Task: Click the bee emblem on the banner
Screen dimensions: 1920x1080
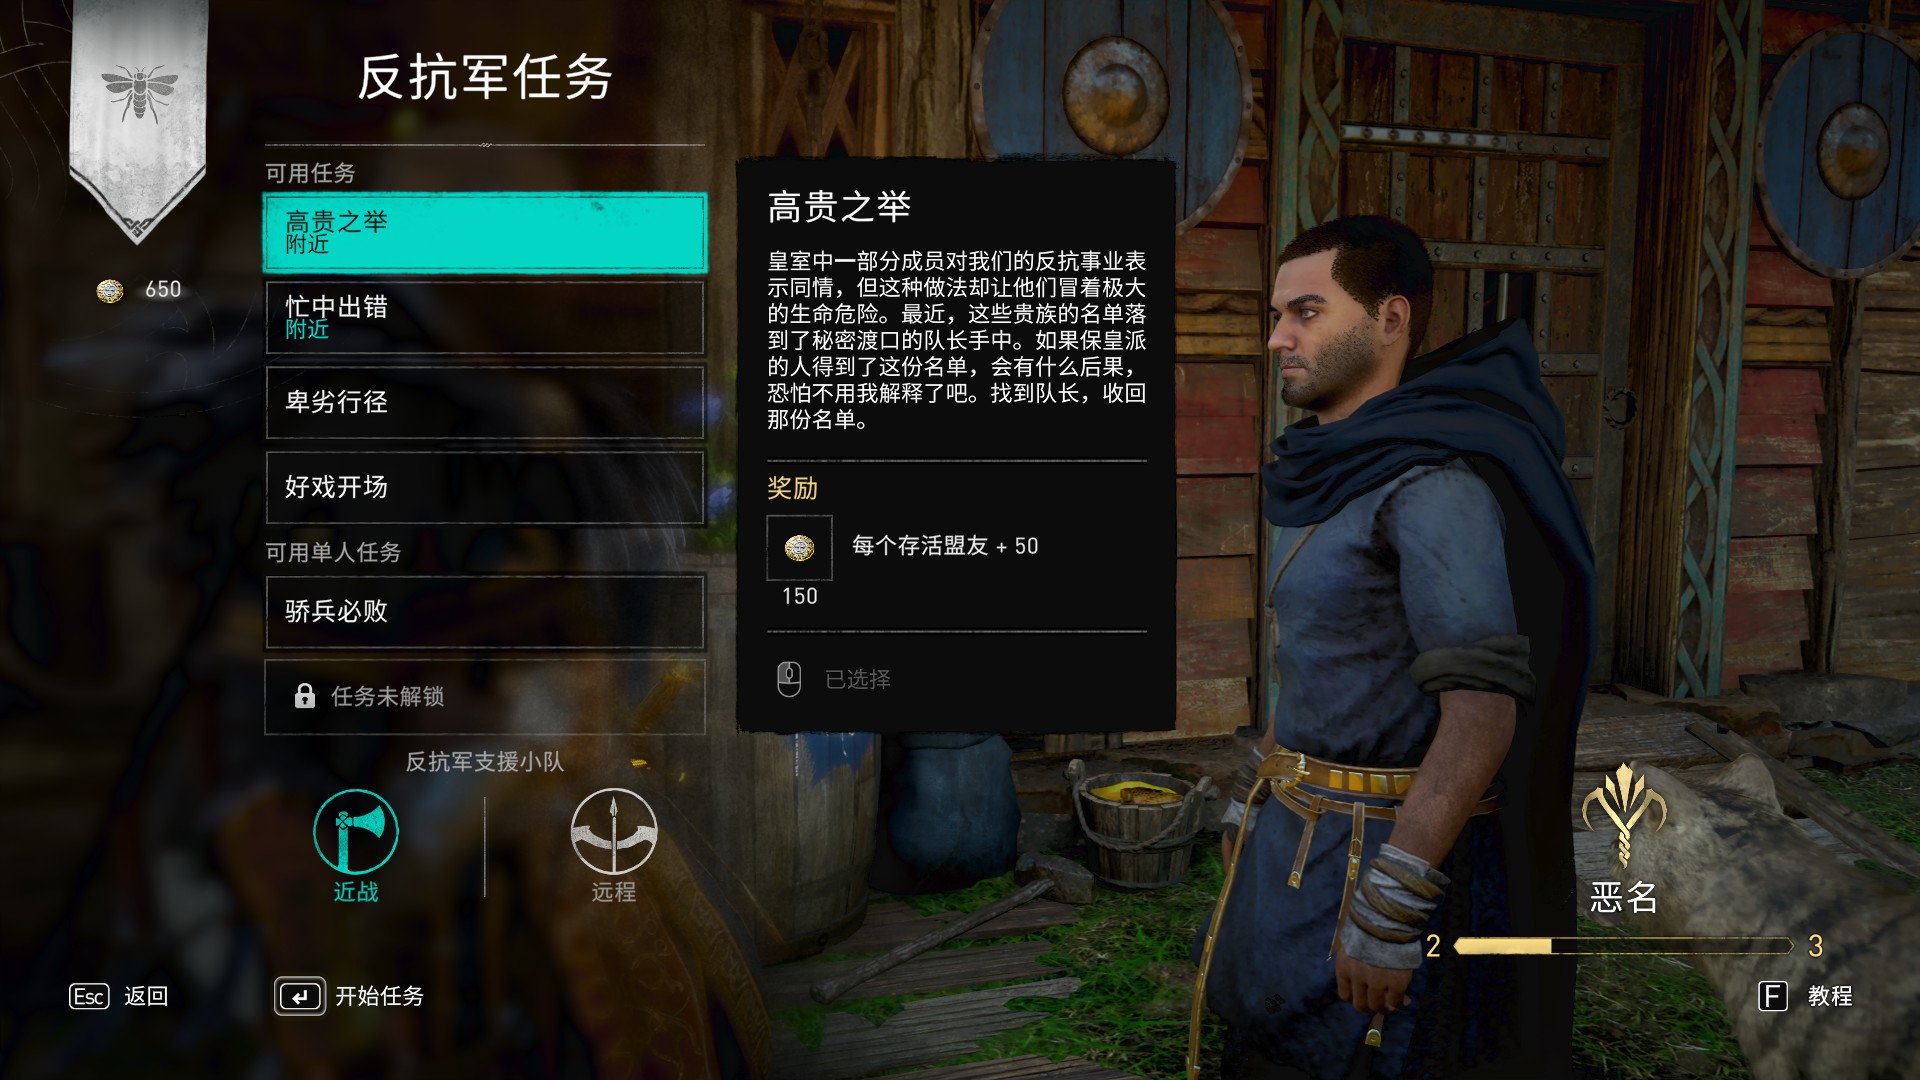Action: click(139, 92)
